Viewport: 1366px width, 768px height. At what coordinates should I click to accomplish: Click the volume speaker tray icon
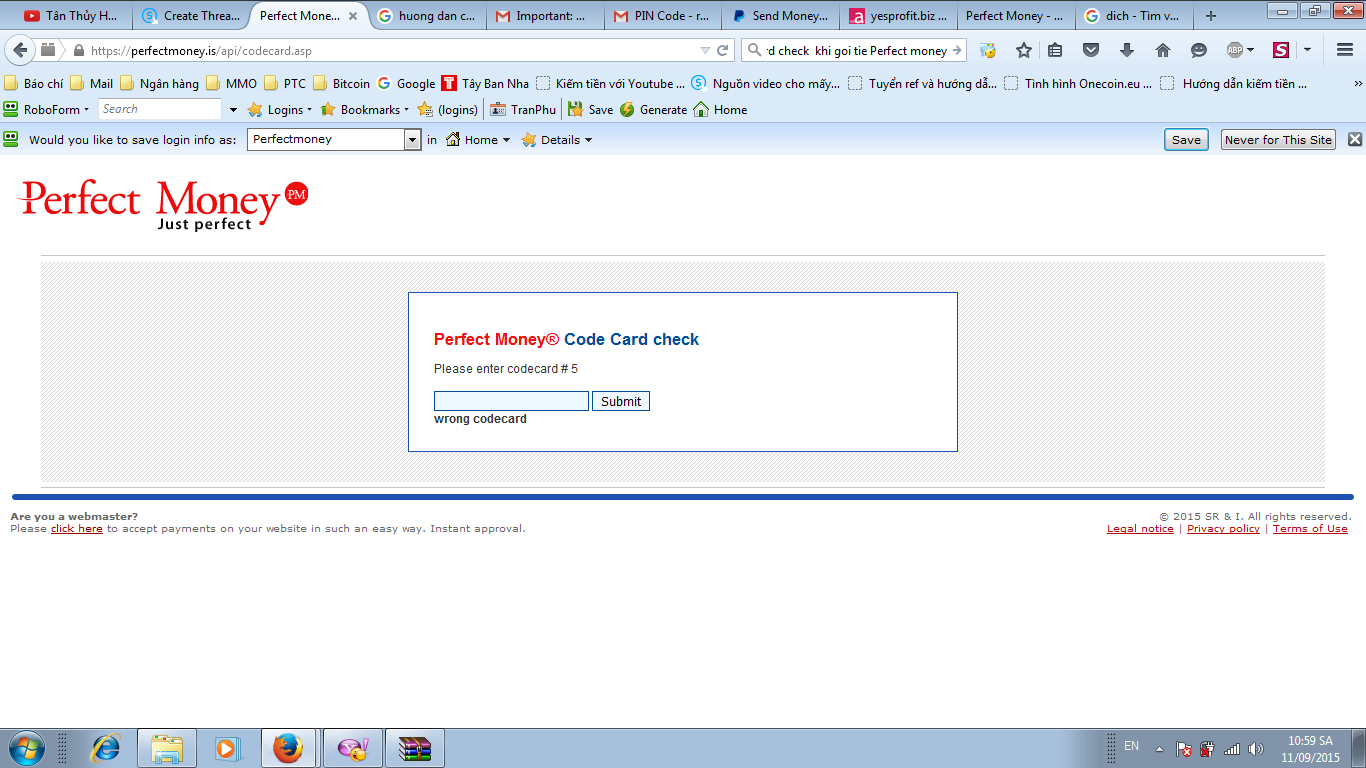(1255, 748)
